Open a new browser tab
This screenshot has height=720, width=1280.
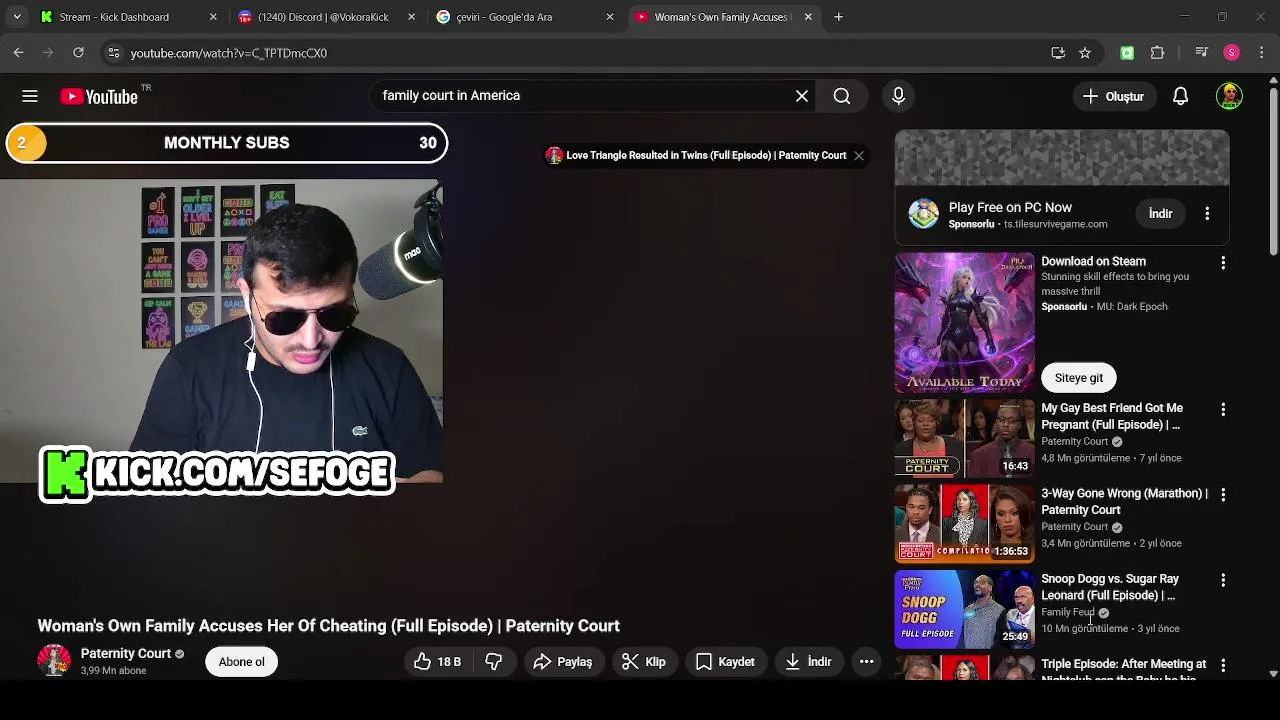tap(839, 17)
